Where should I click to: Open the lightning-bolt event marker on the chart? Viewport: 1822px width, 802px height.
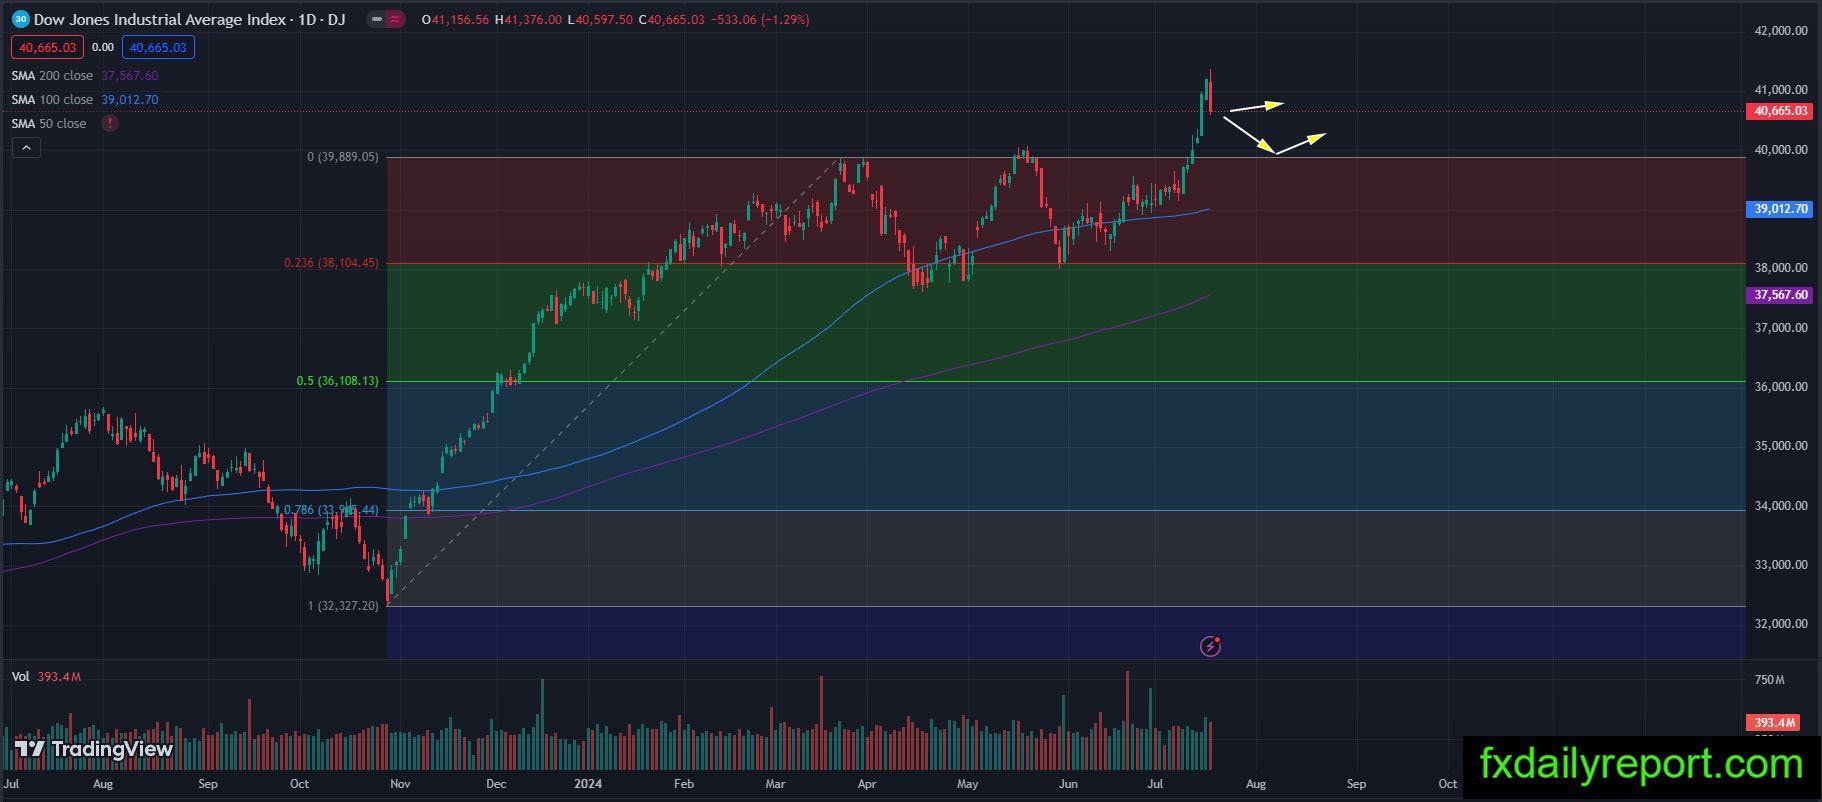(x=1210, y=646)
